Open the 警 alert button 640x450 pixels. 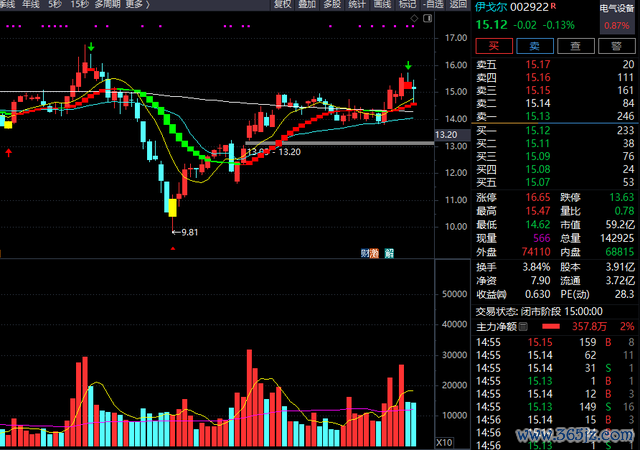[x=615, y=45]
